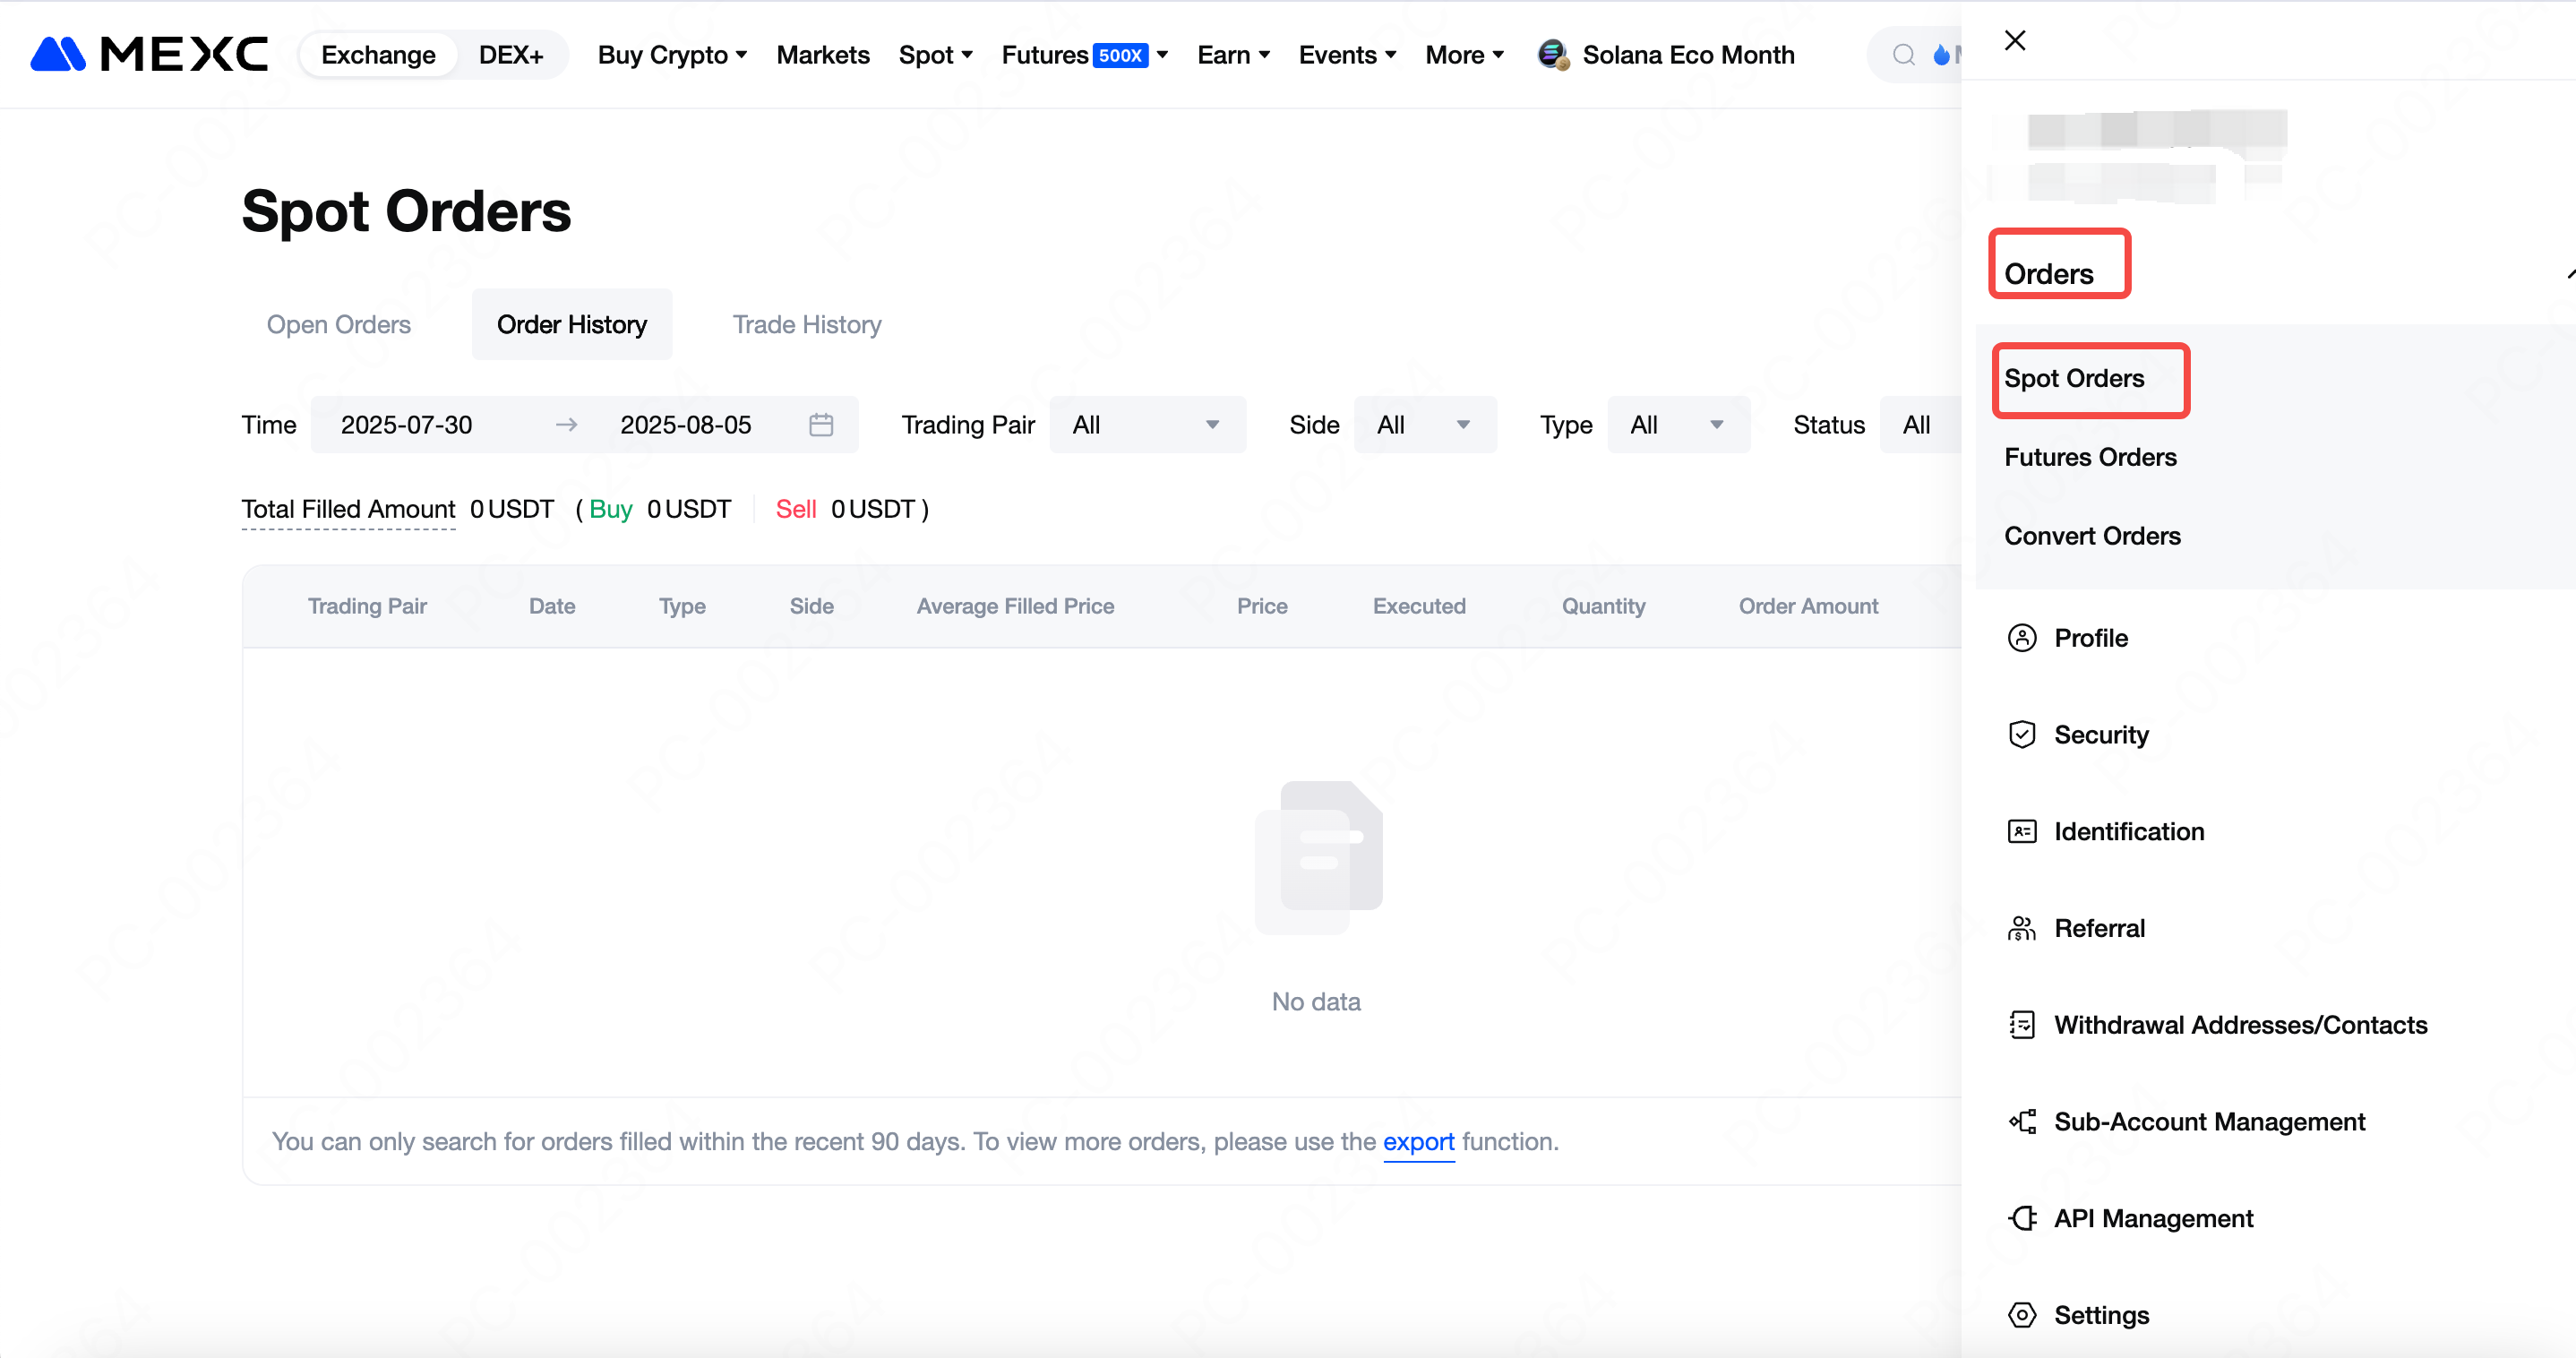The image size is (2576, 1358).
Task: Switch to the Trade History tab
Action: click(806, 325)
